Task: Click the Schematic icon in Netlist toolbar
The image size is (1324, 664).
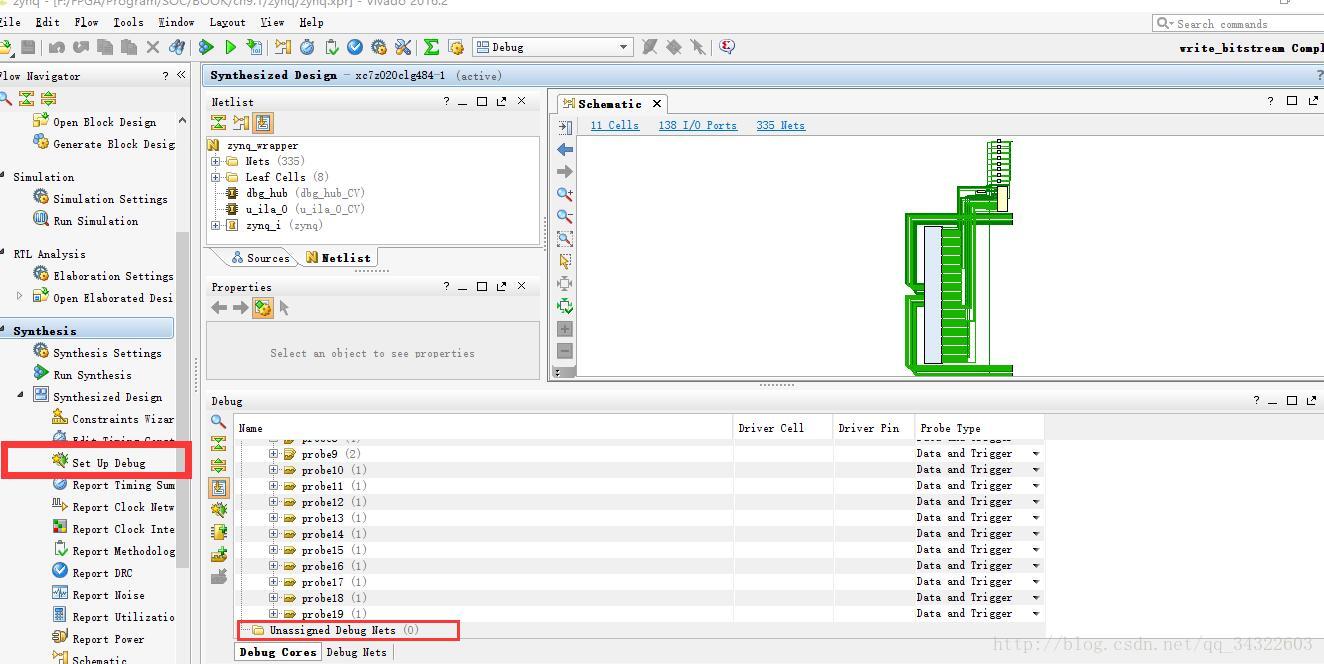Action: point(241,123)
